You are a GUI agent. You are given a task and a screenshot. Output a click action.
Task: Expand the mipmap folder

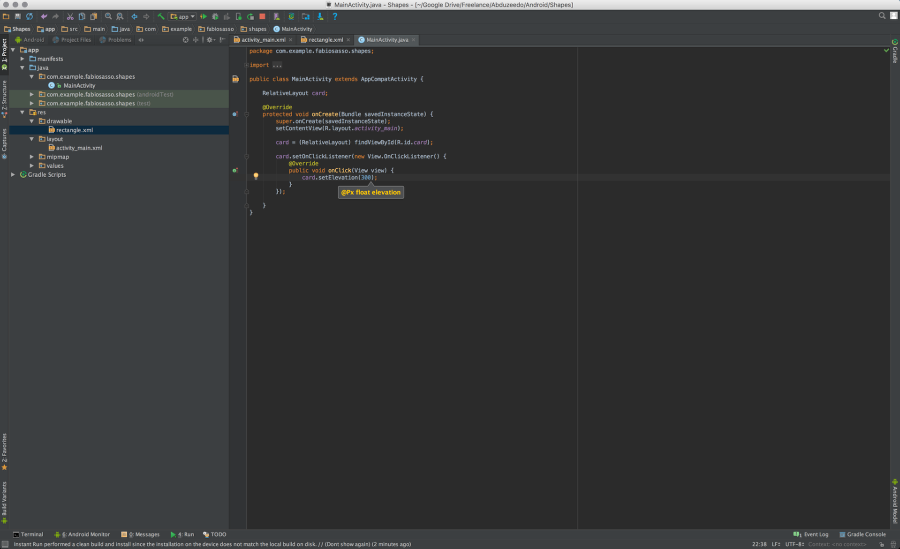[32, 157]
